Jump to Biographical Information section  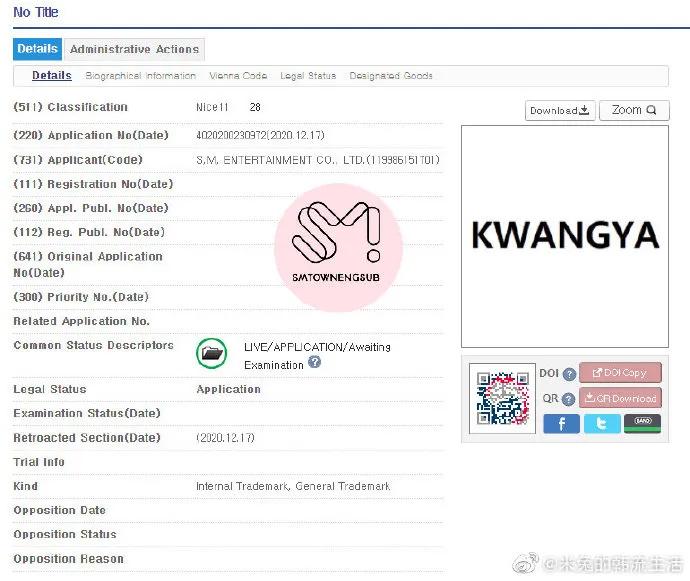(140, 76)
